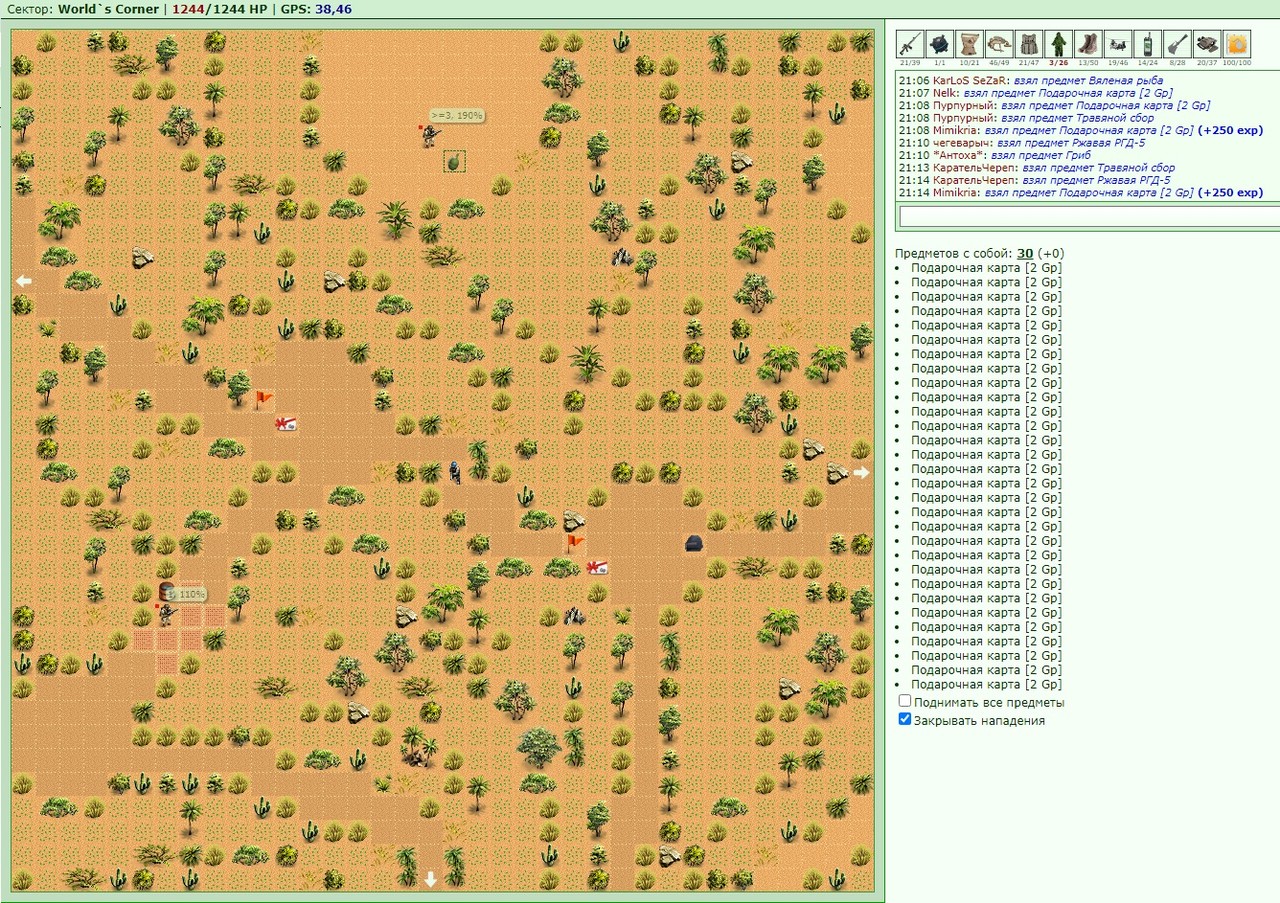The image size is (1280, 903).
Task: Open the binoculars slot
Action: click(1207, 44)
